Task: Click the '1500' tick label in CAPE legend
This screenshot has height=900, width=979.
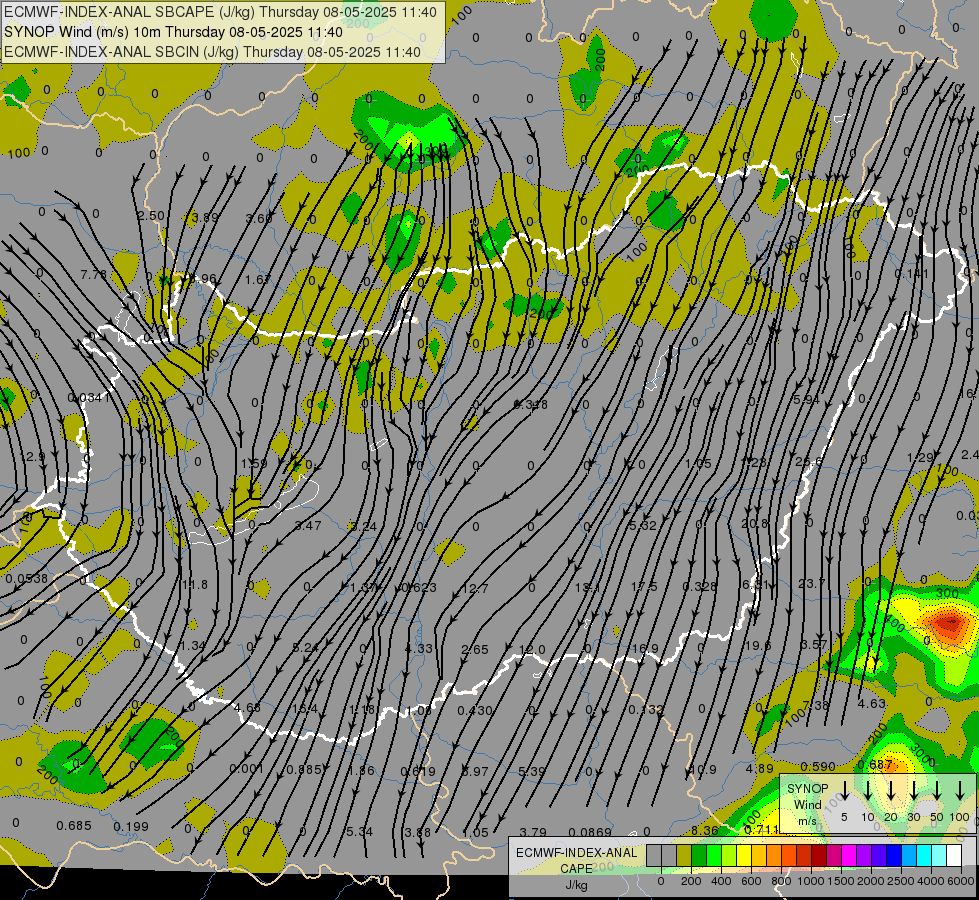Action: point(841,881)
